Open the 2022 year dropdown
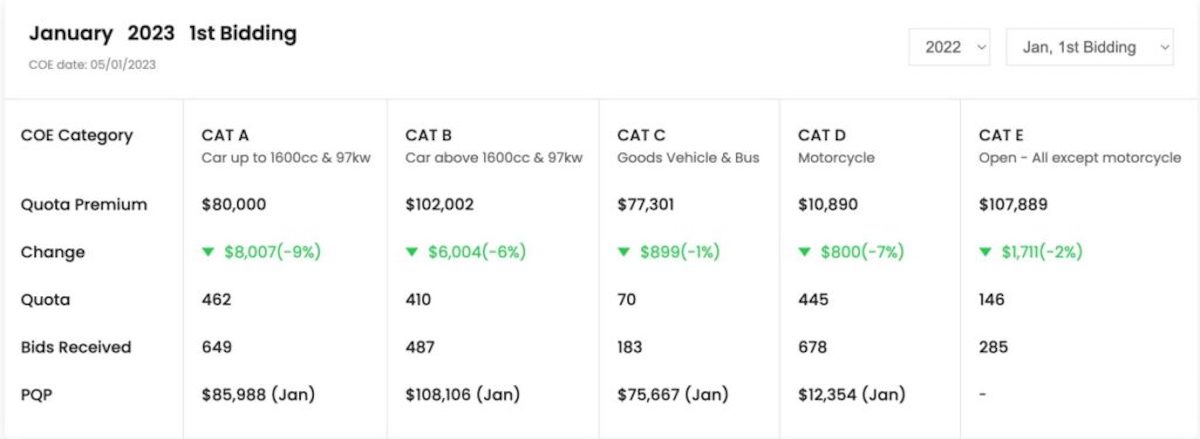The image size is (1200, 439). (949, 47)
